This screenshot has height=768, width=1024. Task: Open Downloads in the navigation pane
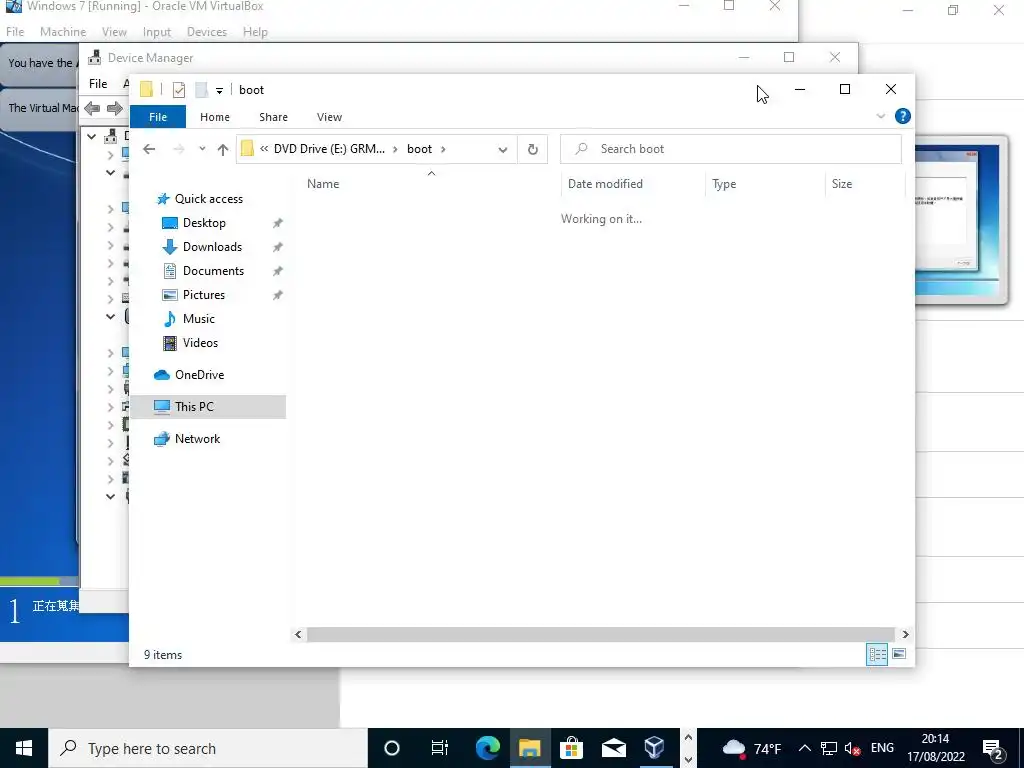(x=212, y=247)
